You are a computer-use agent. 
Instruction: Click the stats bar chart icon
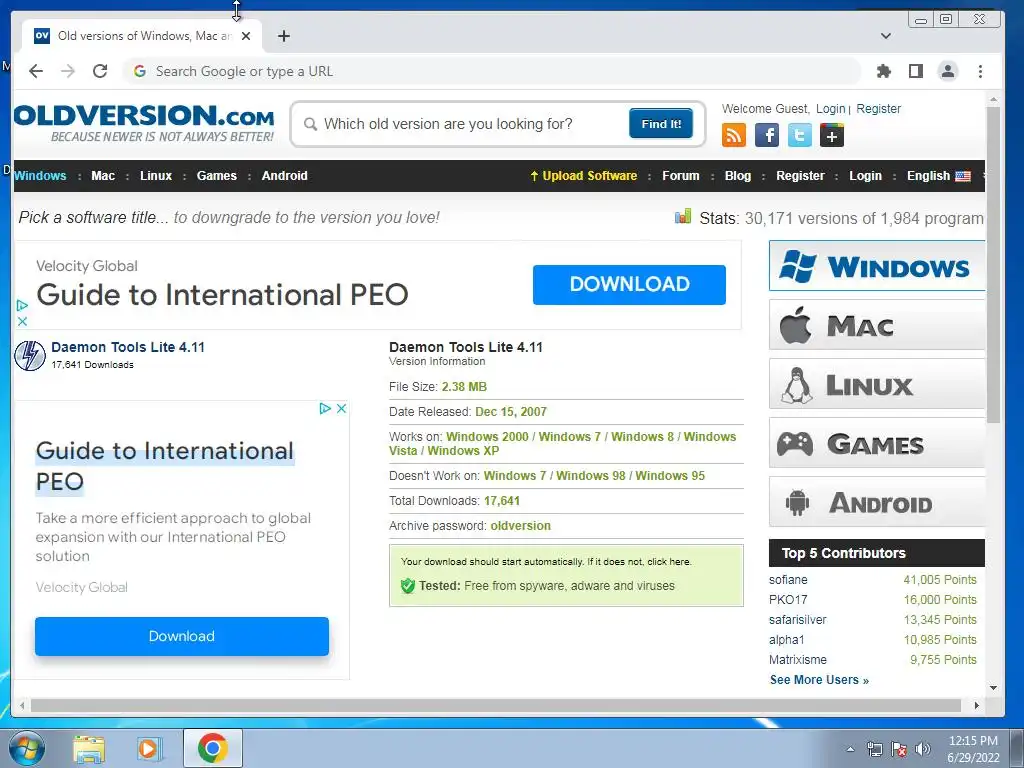point(682,216)
